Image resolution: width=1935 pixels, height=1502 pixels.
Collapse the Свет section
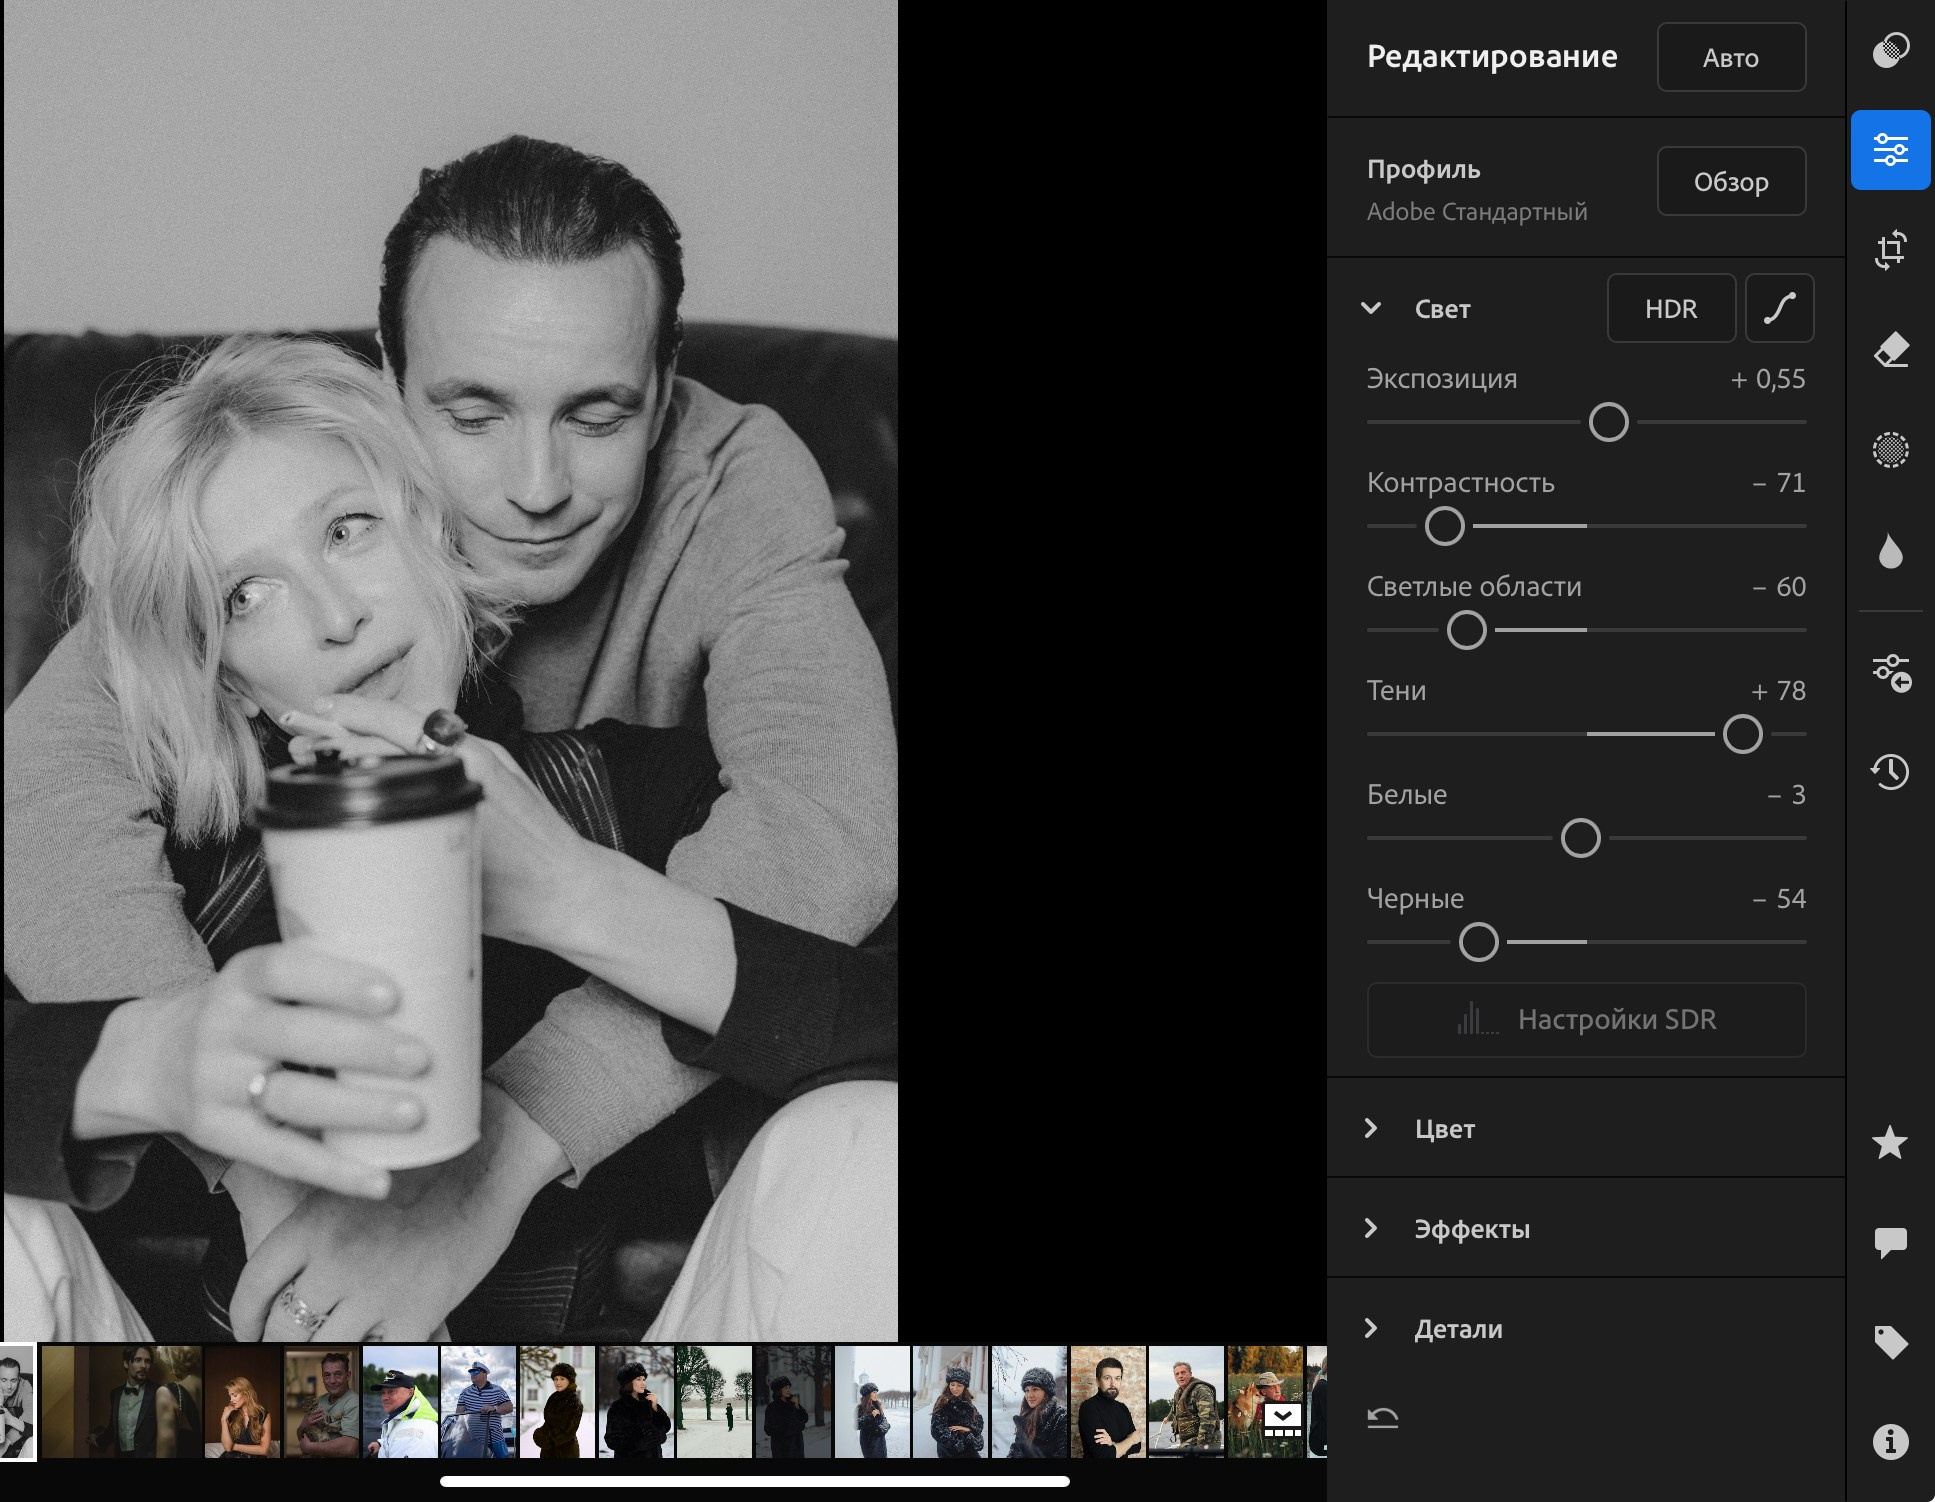coord(1372,309)
